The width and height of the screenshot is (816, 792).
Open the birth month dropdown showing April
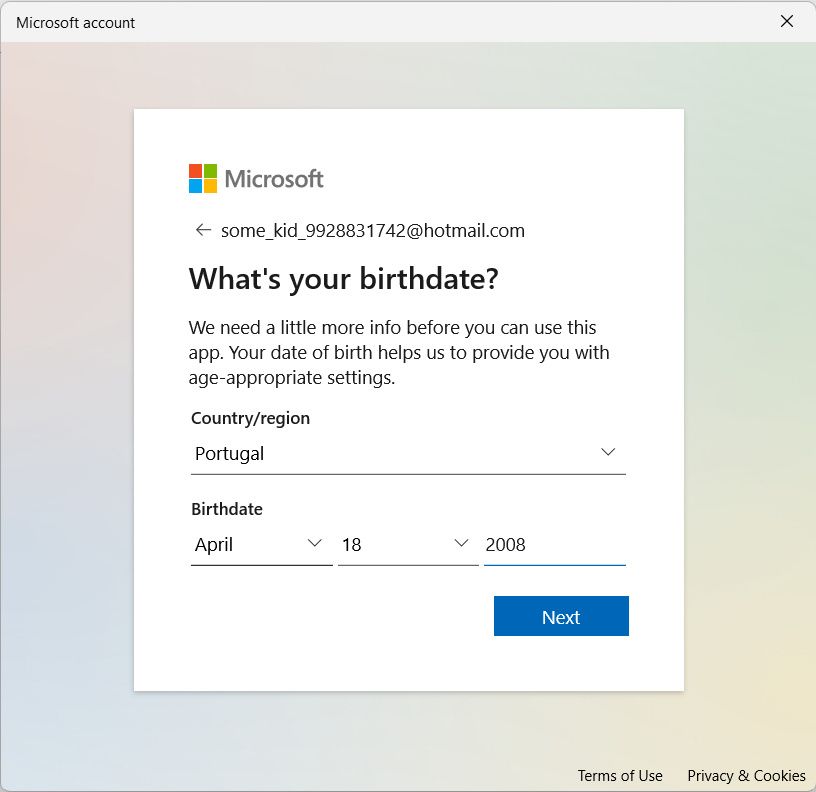(x=260, y=544)
